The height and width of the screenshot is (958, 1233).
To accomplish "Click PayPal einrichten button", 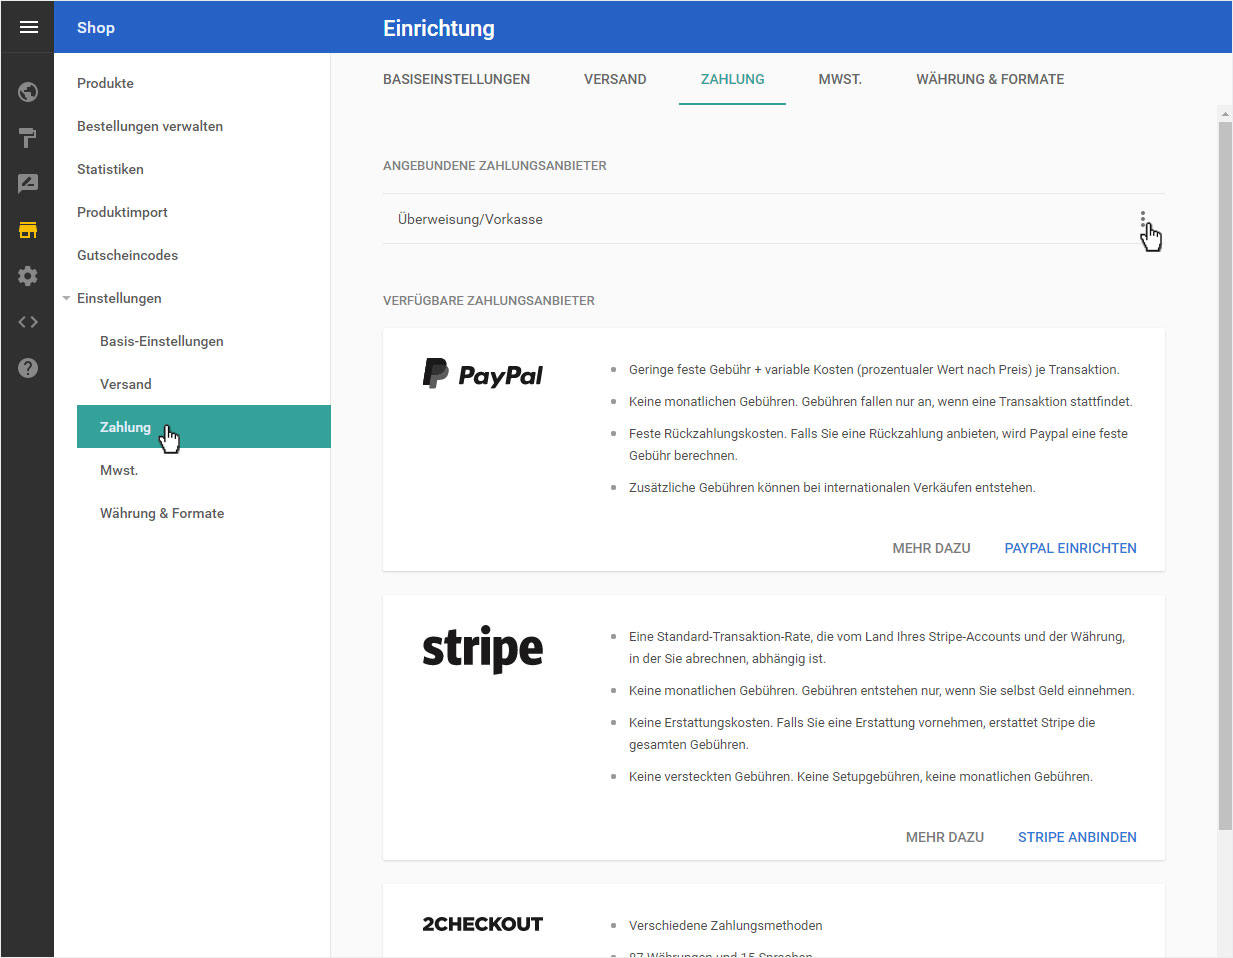I will click(1070, 548).
